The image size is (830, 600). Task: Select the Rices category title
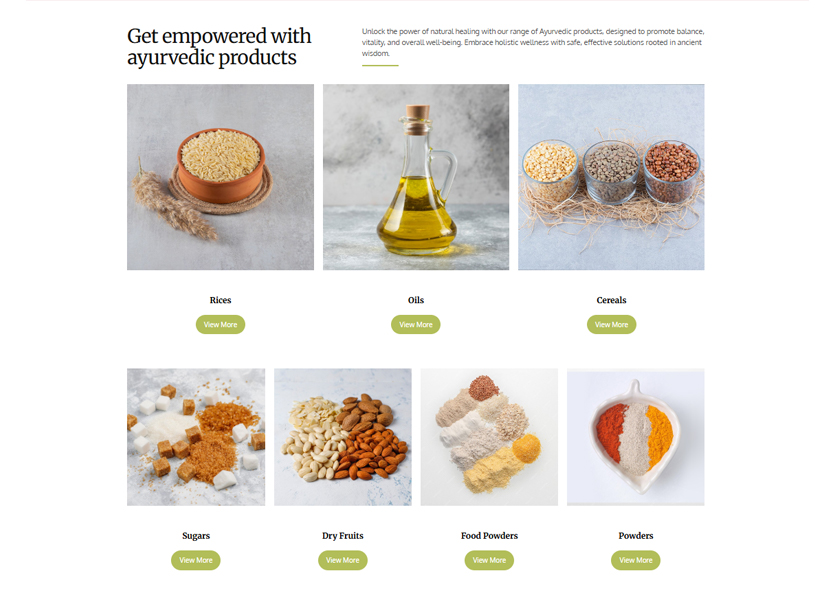(220, 300)
